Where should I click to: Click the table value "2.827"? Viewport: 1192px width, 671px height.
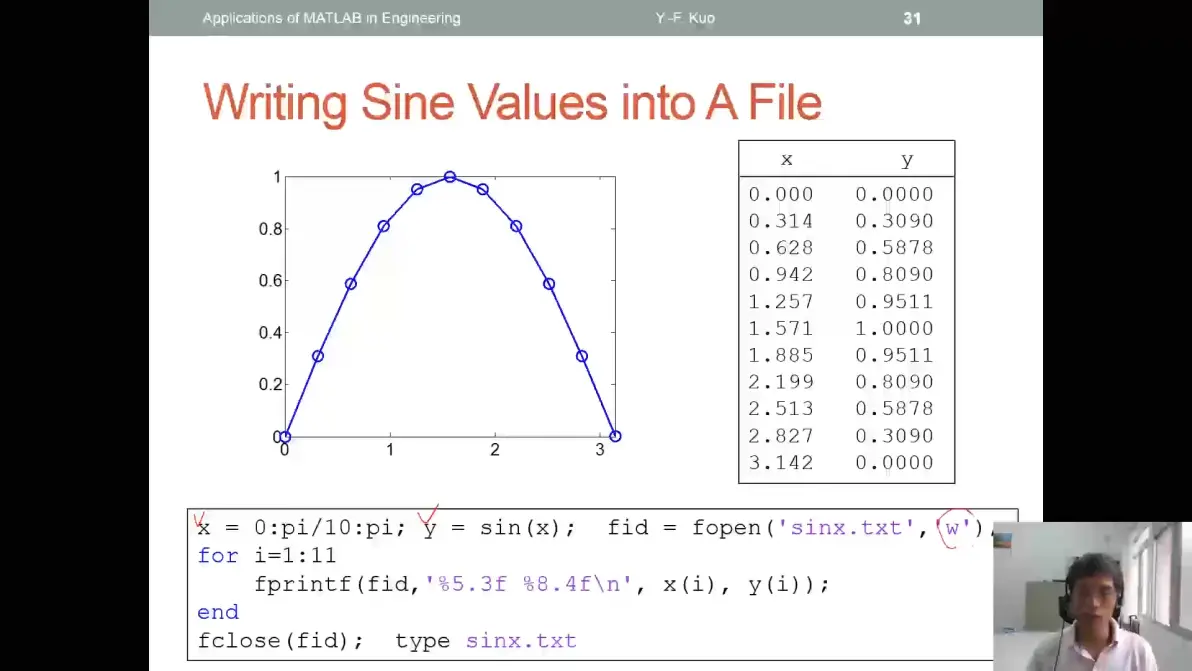click(781, 436)
